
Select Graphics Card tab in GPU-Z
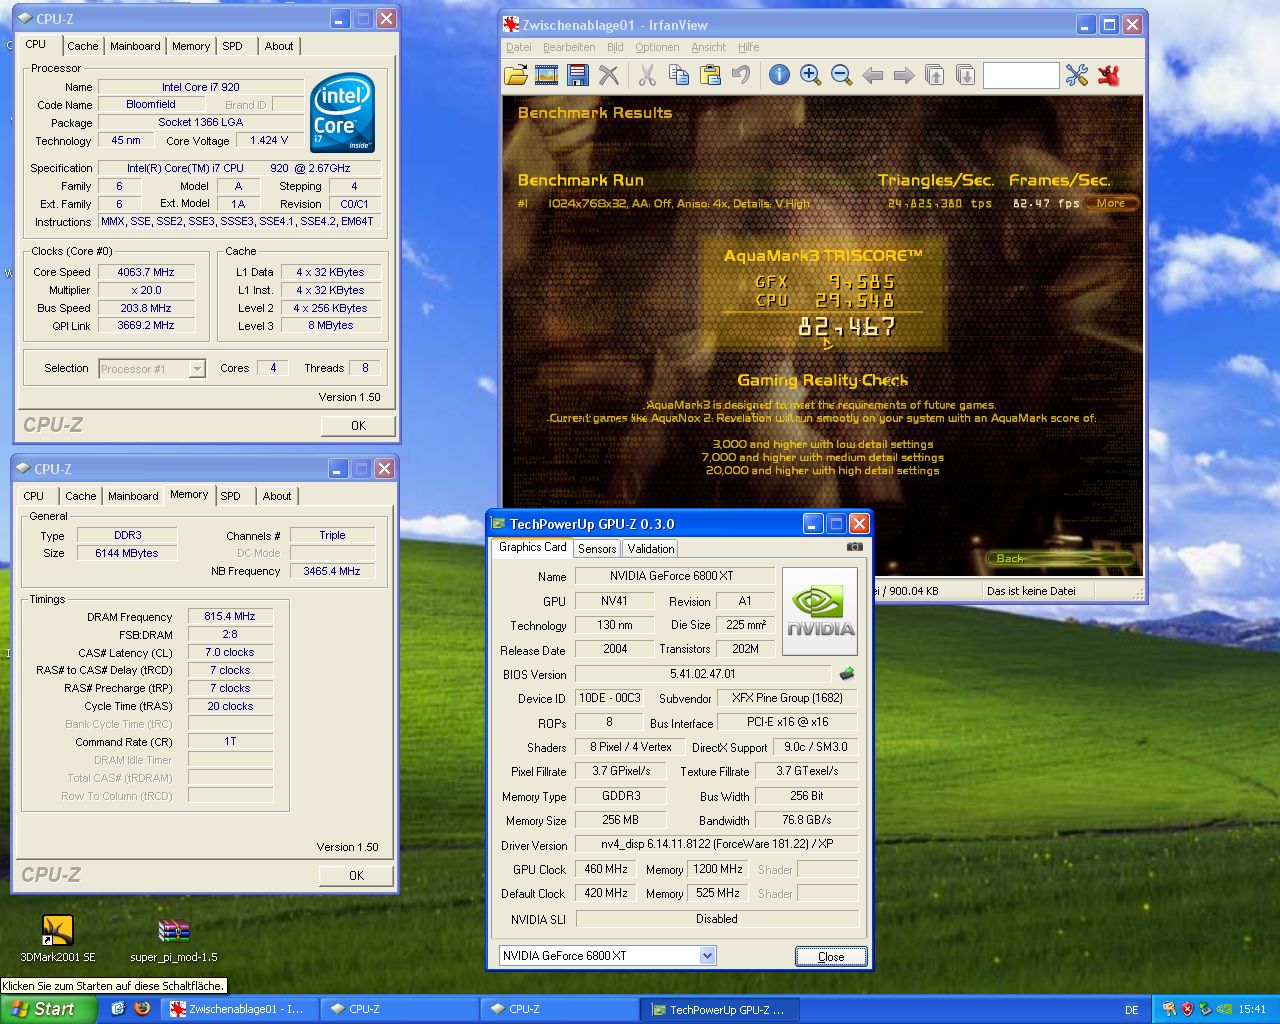[x=532, y=547]
